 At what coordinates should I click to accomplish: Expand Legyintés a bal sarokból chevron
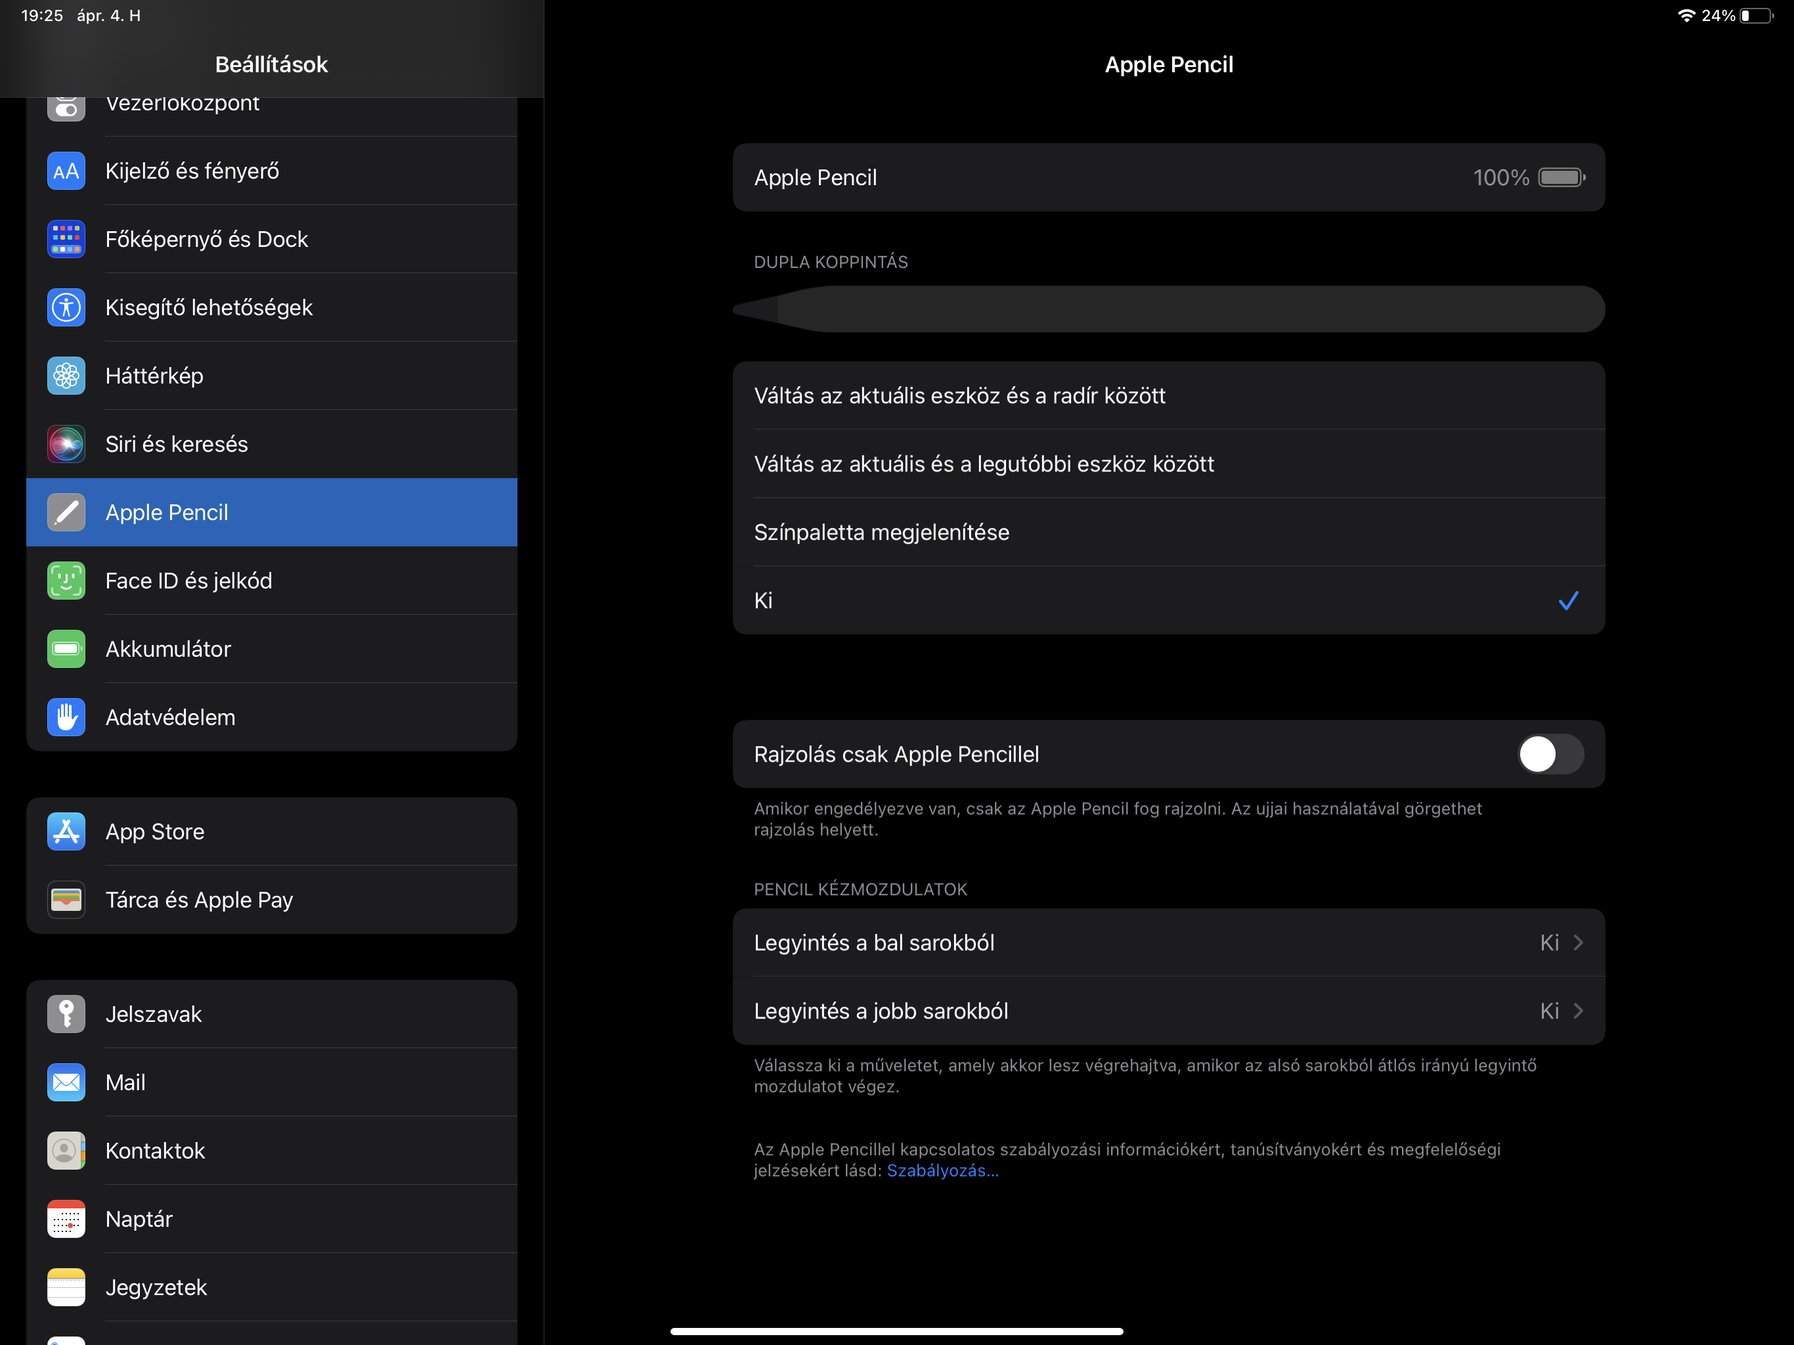pyautogui.click(x=1578, y=943)
